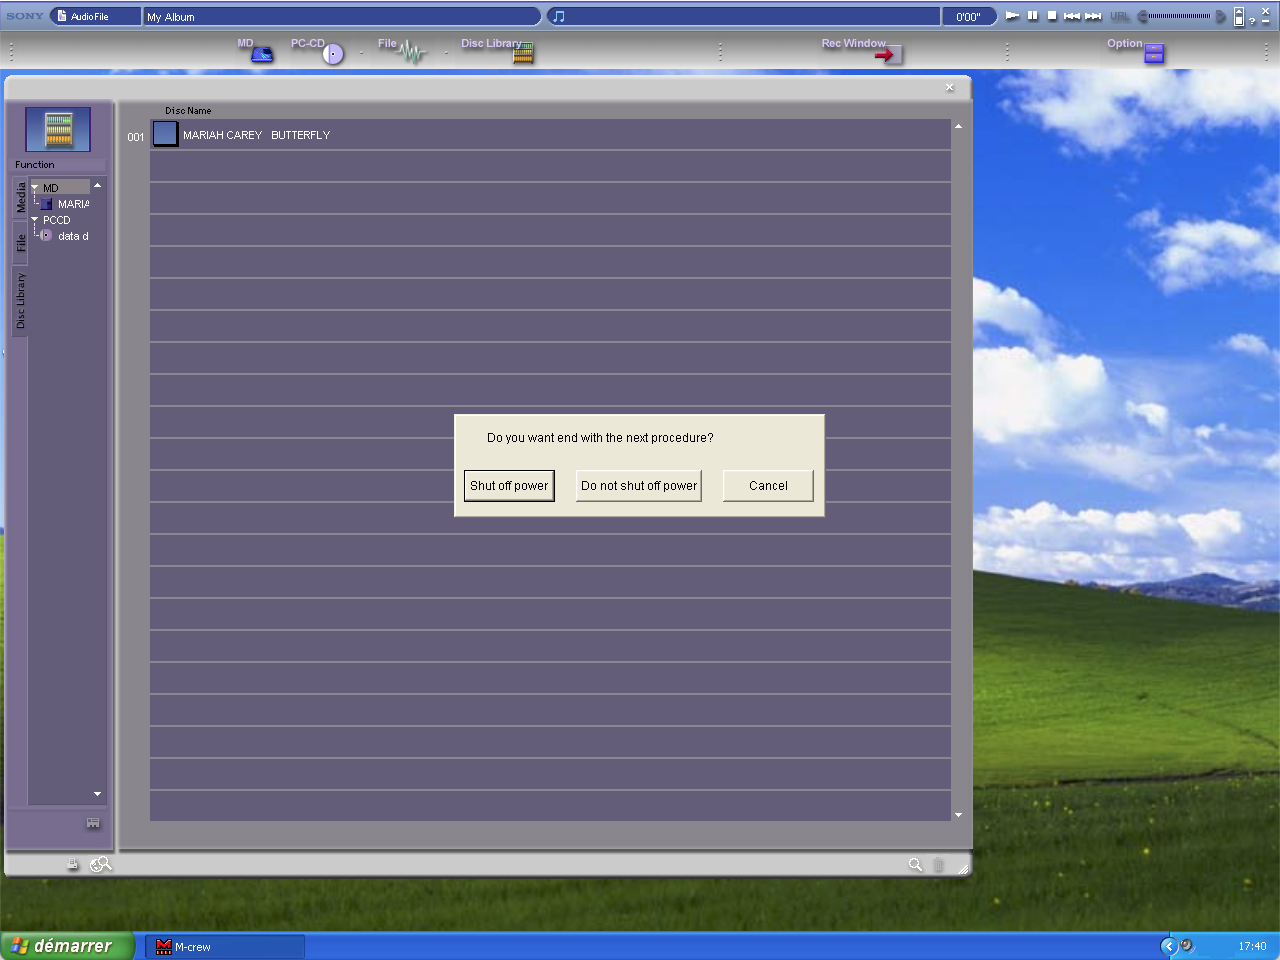The width and height of the screenshot is (1280, 960).
Task: Open the Option settings icon
Action: (1154, 54)
